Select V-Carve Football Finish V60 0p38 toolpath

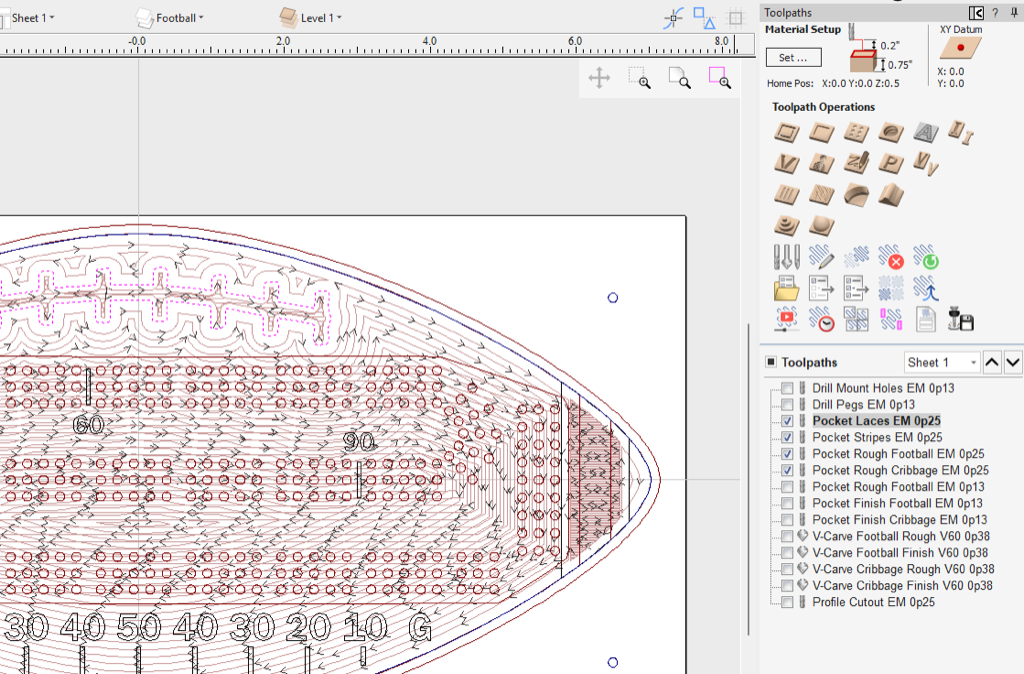click(900, 553)
